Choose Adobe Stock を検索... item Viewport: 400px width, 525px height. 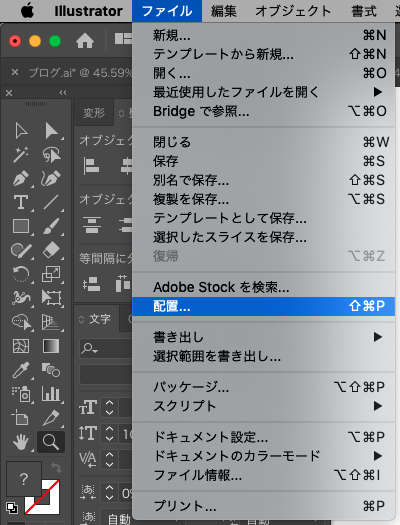point(263,287)
